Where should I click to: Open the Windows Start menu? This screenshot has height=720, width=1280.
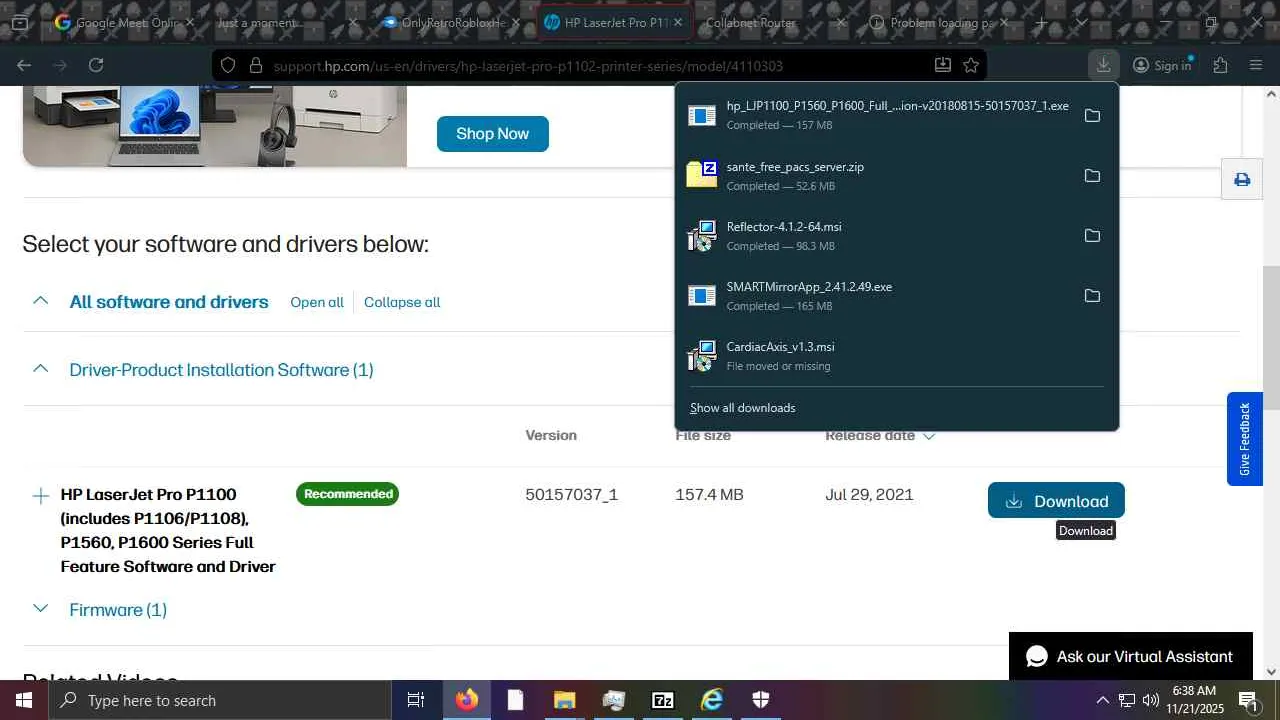24,700
